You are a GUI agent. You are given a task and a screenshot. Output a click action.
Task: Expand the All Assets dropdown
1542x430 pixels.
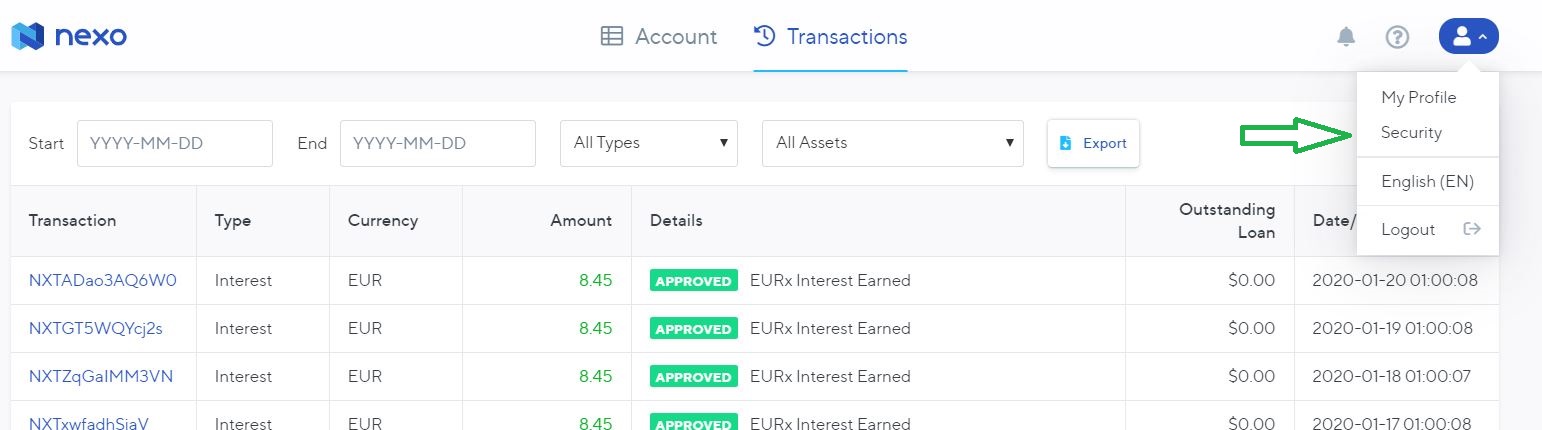coord(893,143)
